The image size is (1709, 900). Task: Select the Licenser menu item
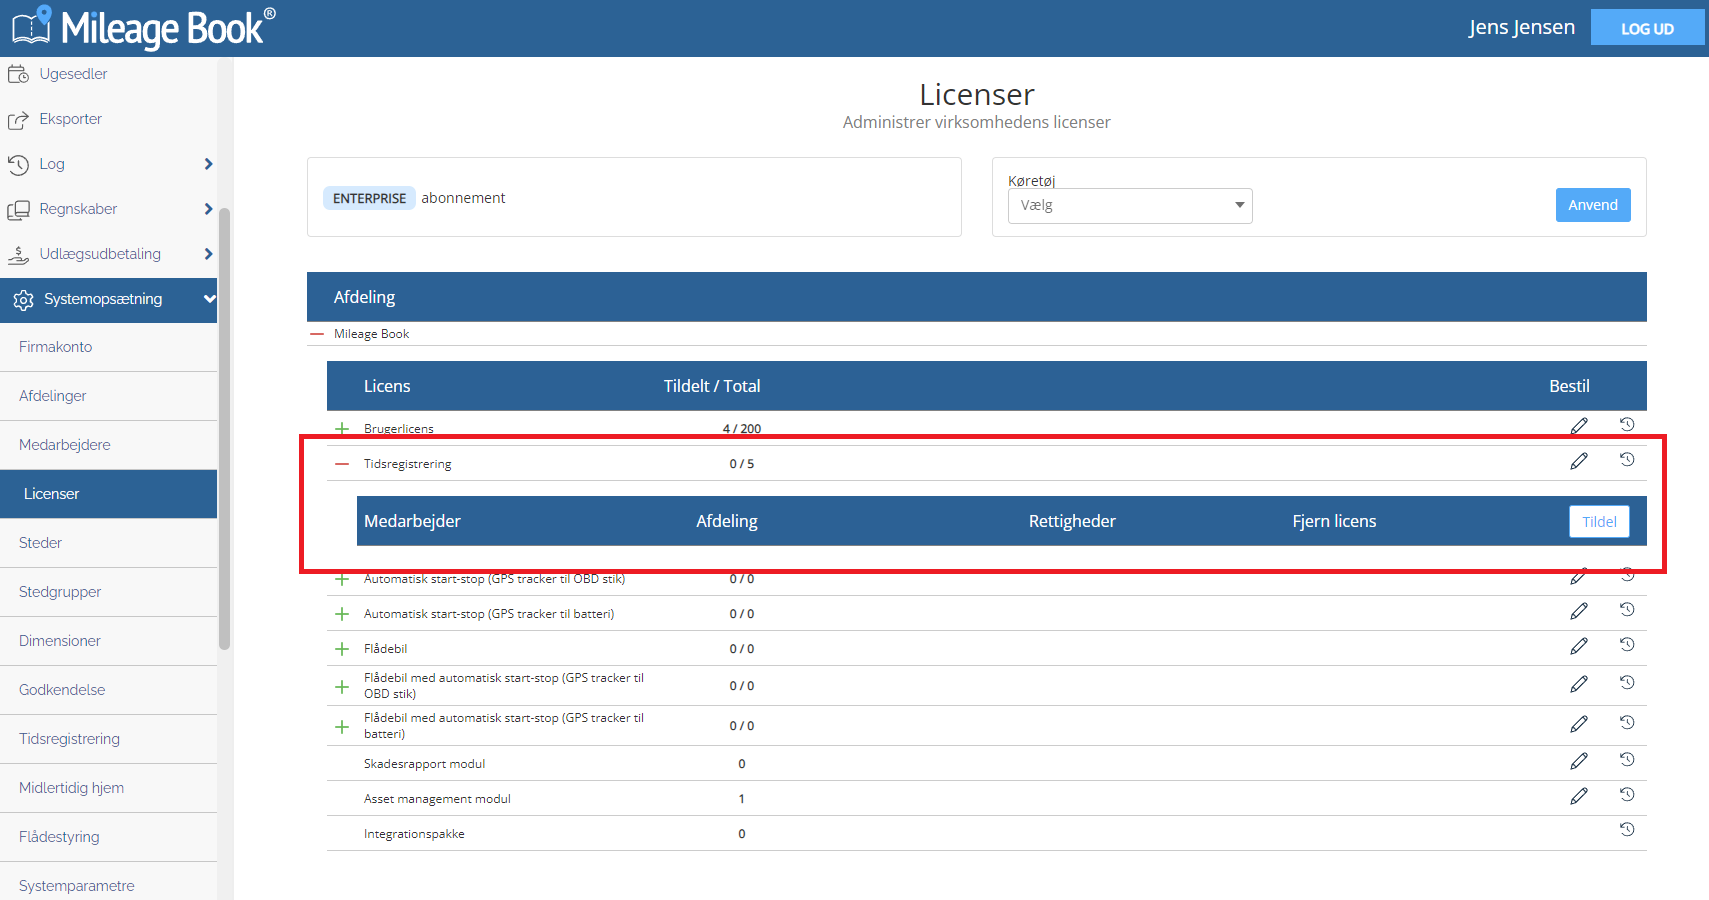(x=108, y=494)
